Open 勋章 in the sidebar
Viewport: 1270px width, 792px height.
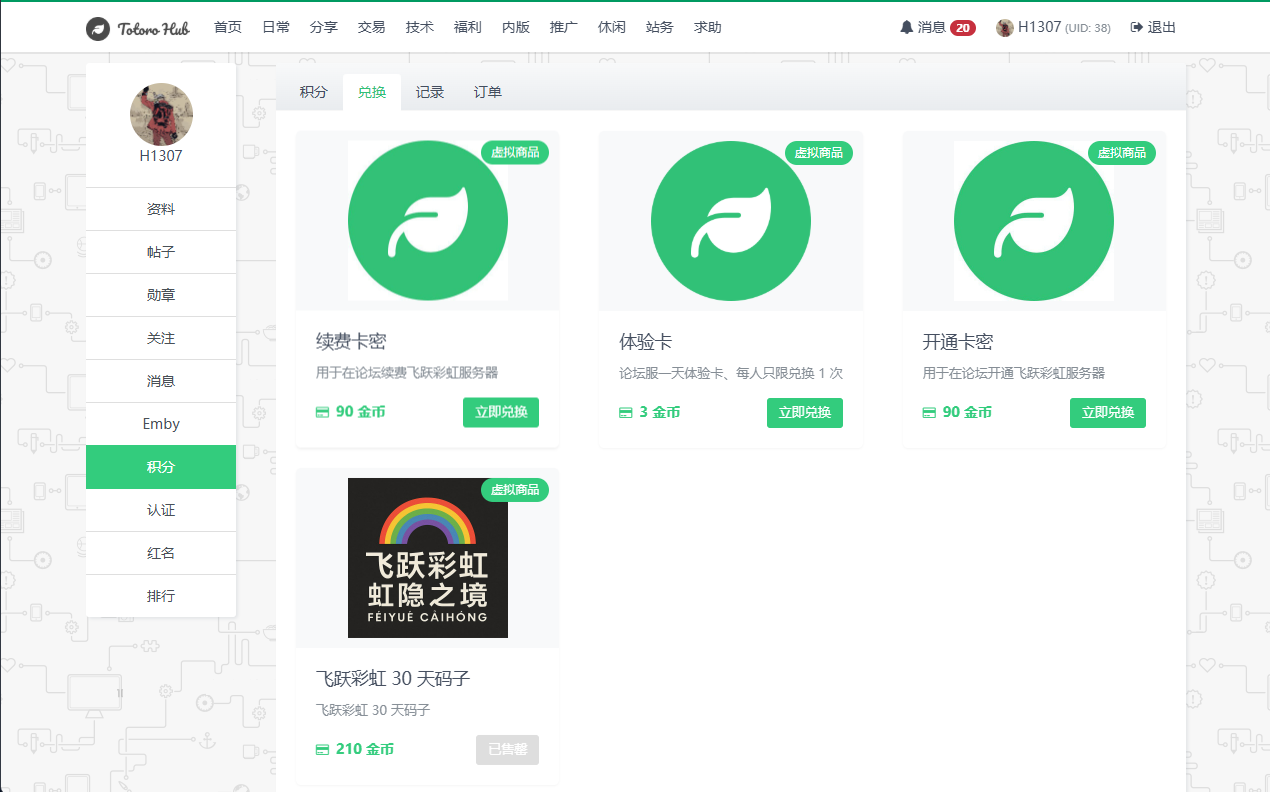[161, 295]
